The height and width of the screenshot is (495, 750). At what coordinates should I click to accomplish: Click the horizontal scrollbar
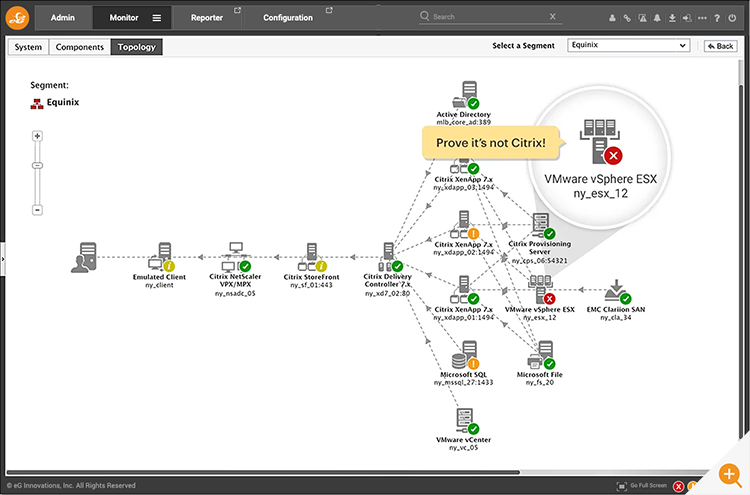263,473
